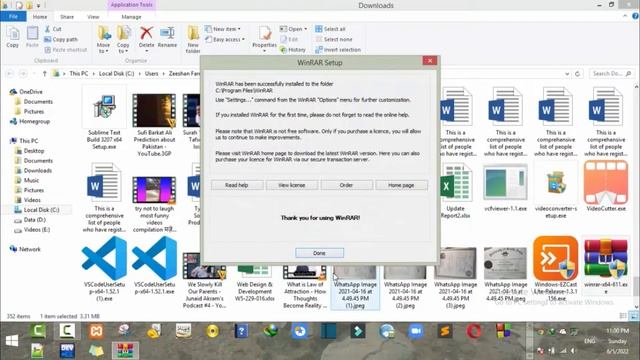This screenshot has width=640, height=360.
Task: Switch to the Share ribbon tab
Action: tap(67, 17)
